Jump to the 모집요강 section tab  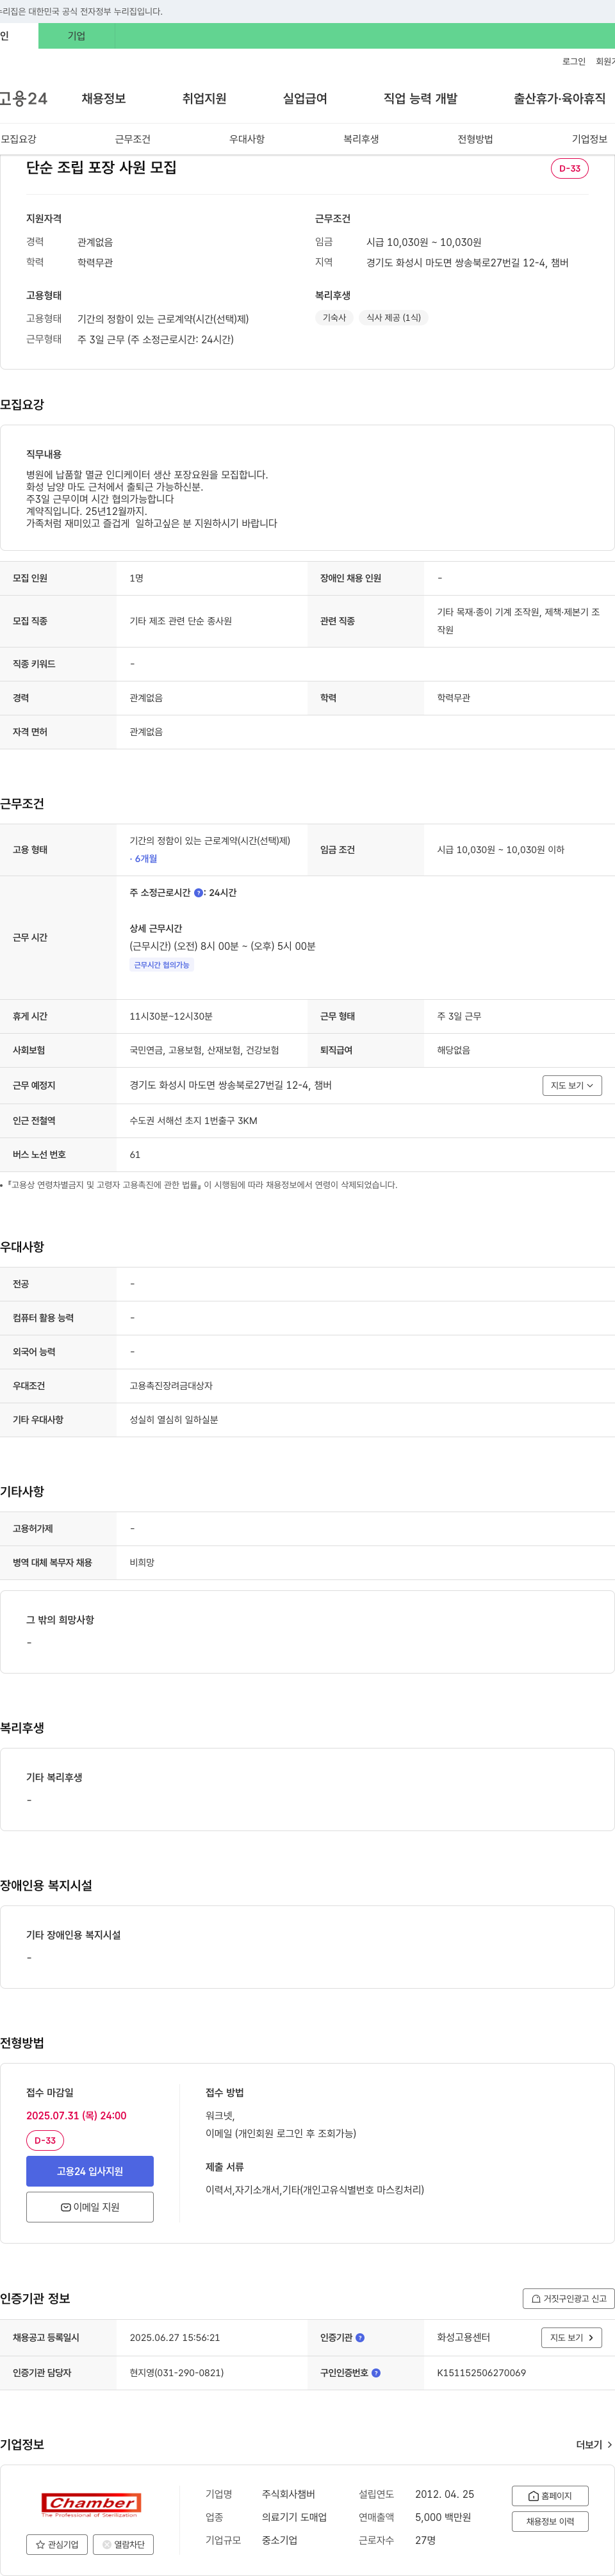tap(18, 139)
